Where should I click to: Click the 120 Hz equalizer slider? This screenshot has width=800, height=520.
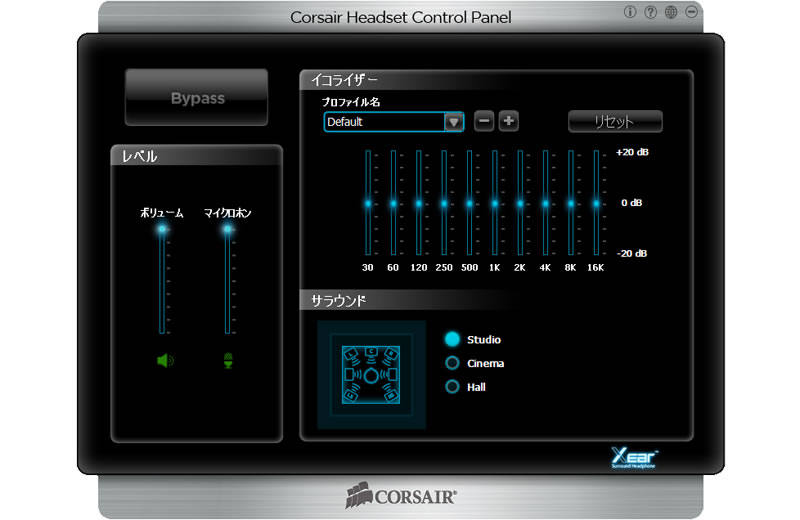point(418,203)
